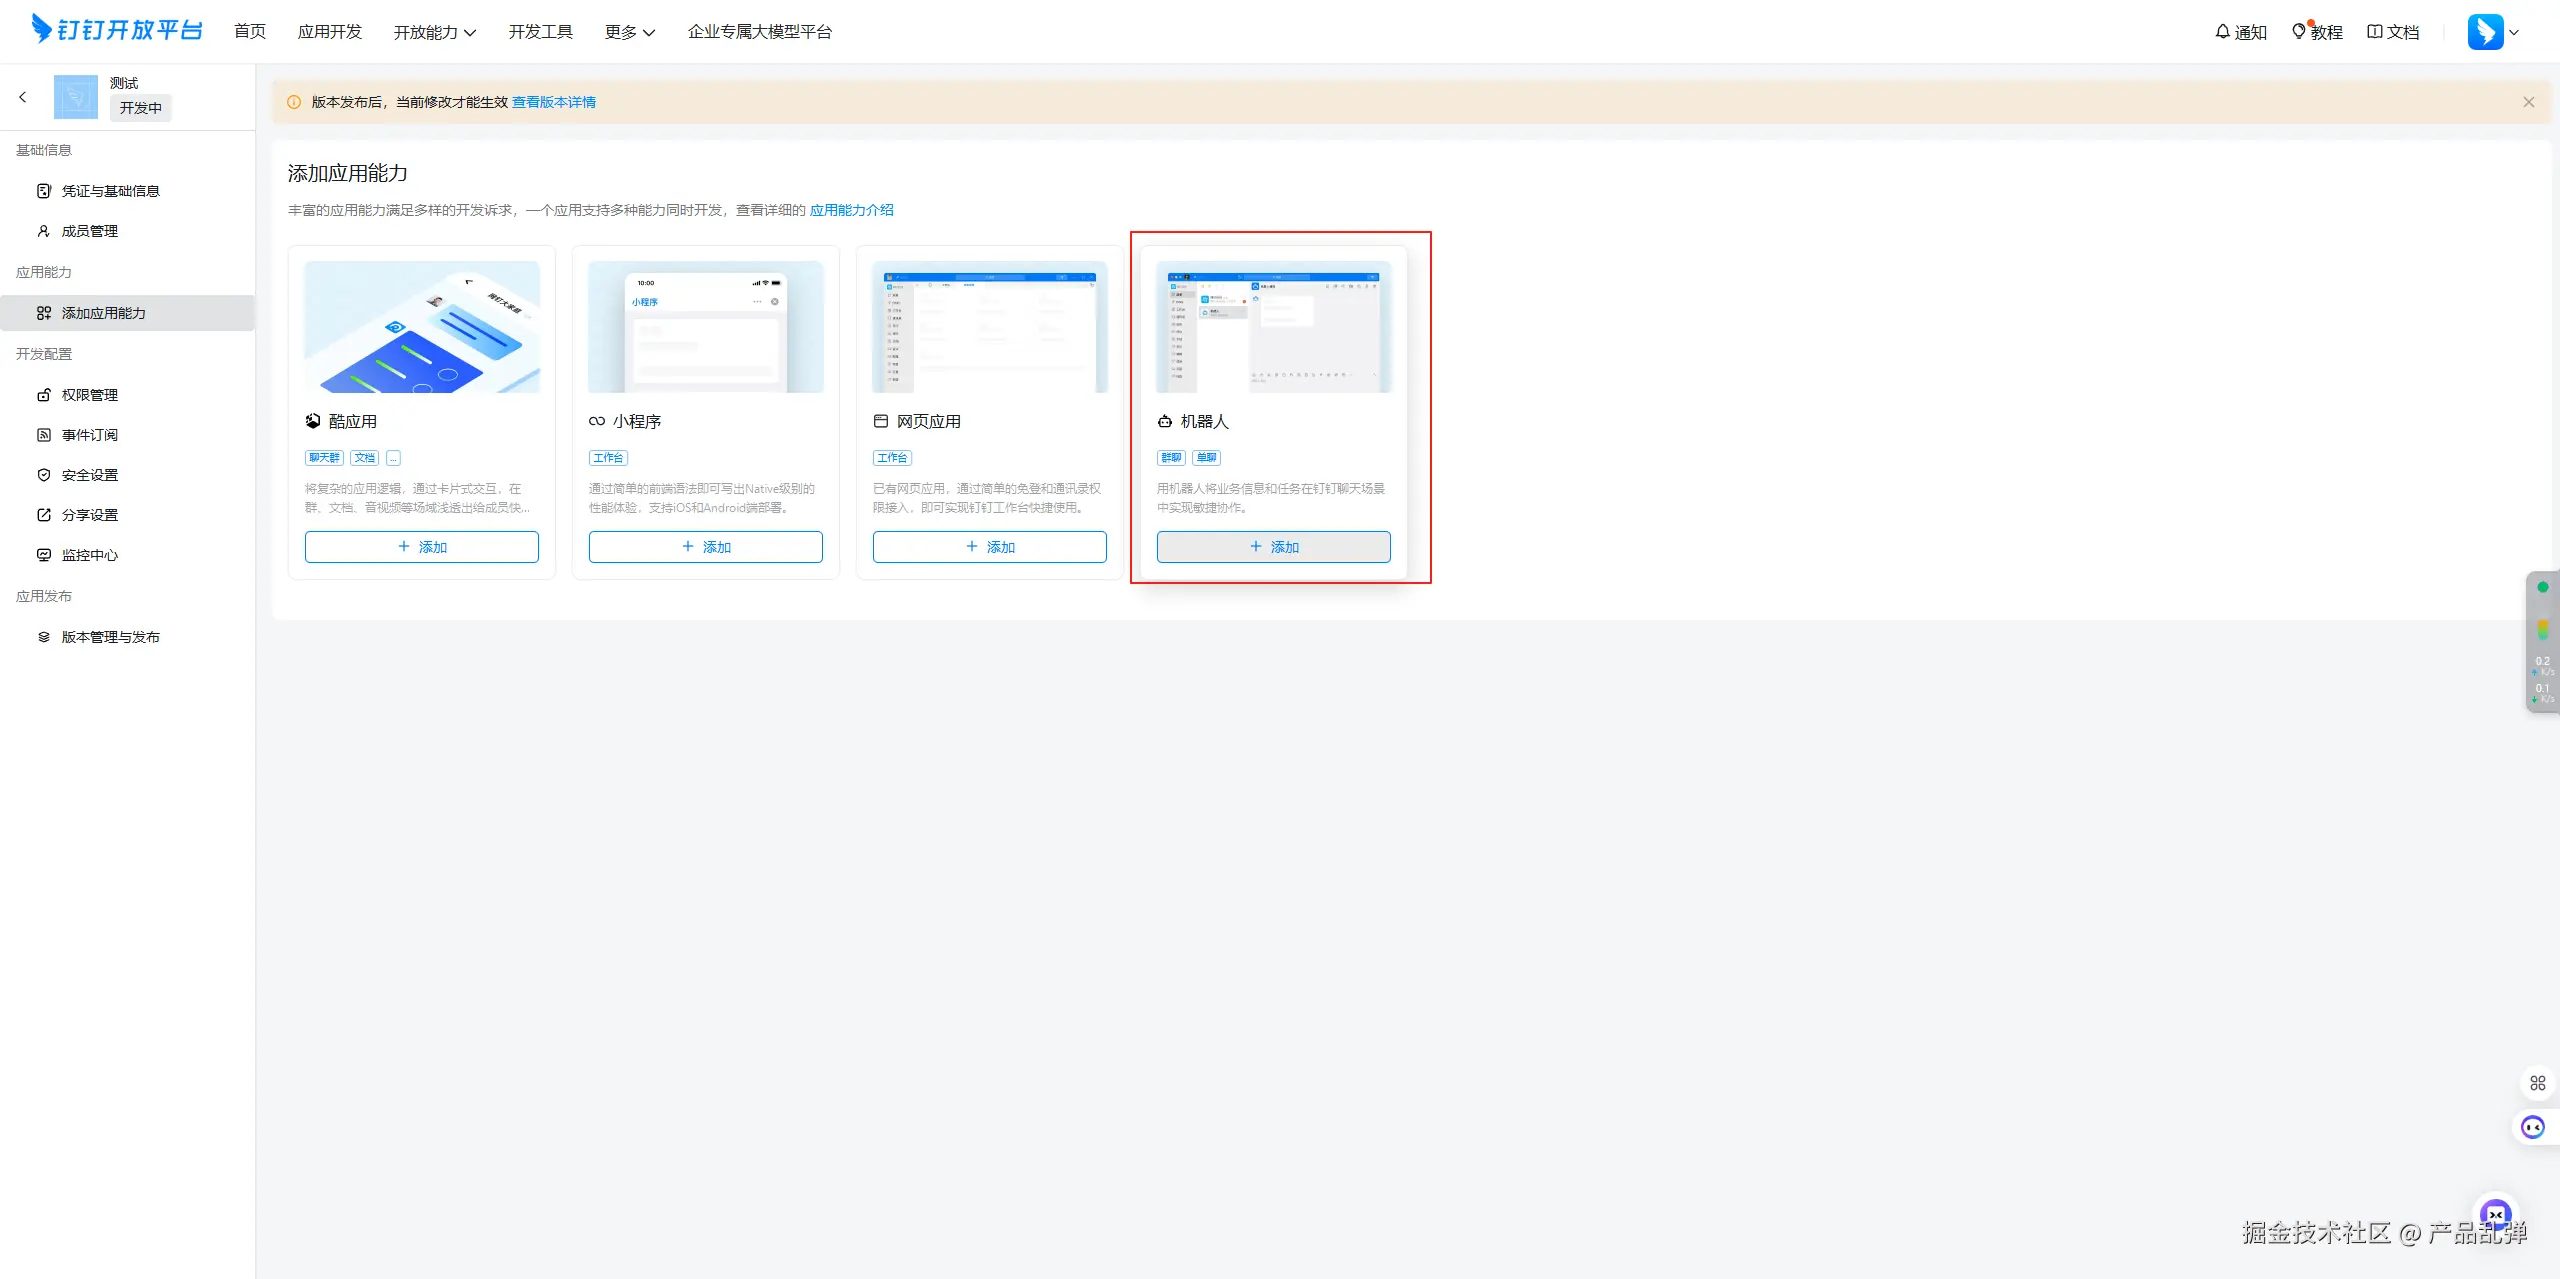2560x1279 pixels.
Task: Open notifications bell icon
Action: (x=2222, y=32)
